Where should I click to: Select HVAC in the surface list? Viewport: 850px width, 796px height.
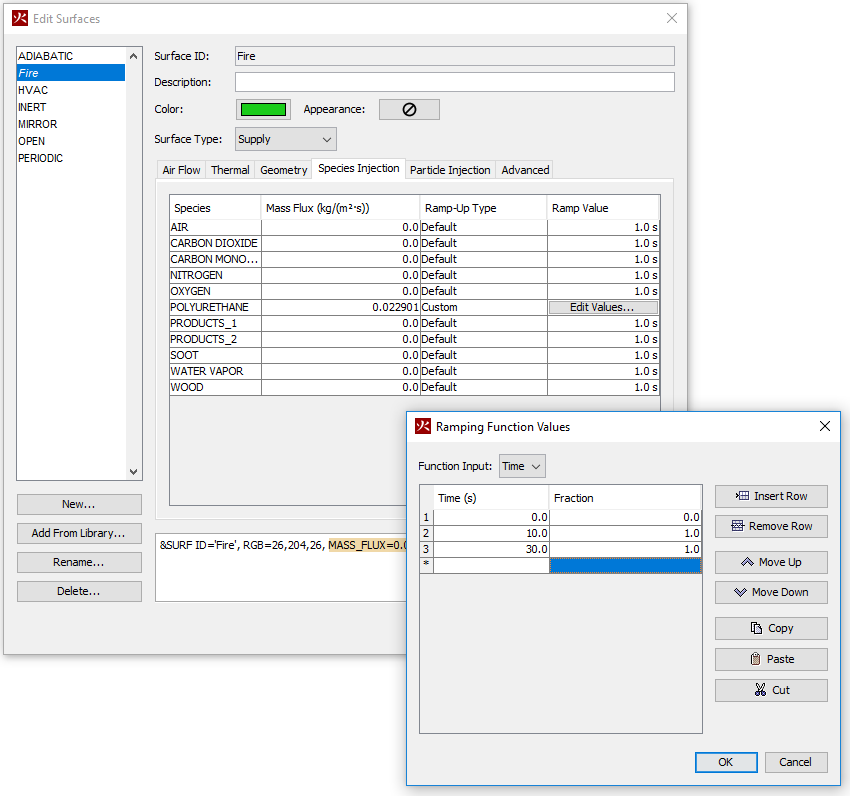71,90
